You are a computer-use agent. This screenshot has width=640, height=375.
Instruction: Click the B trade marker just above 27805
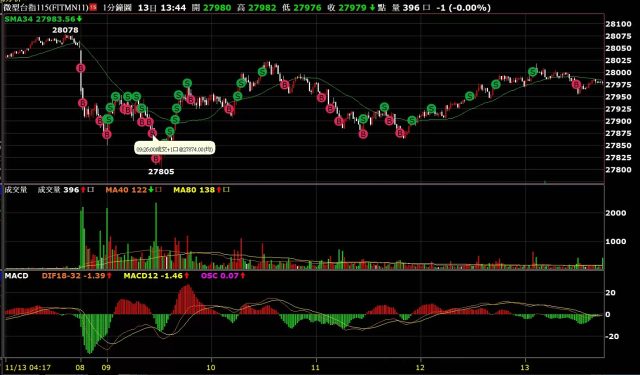point(156,159)
